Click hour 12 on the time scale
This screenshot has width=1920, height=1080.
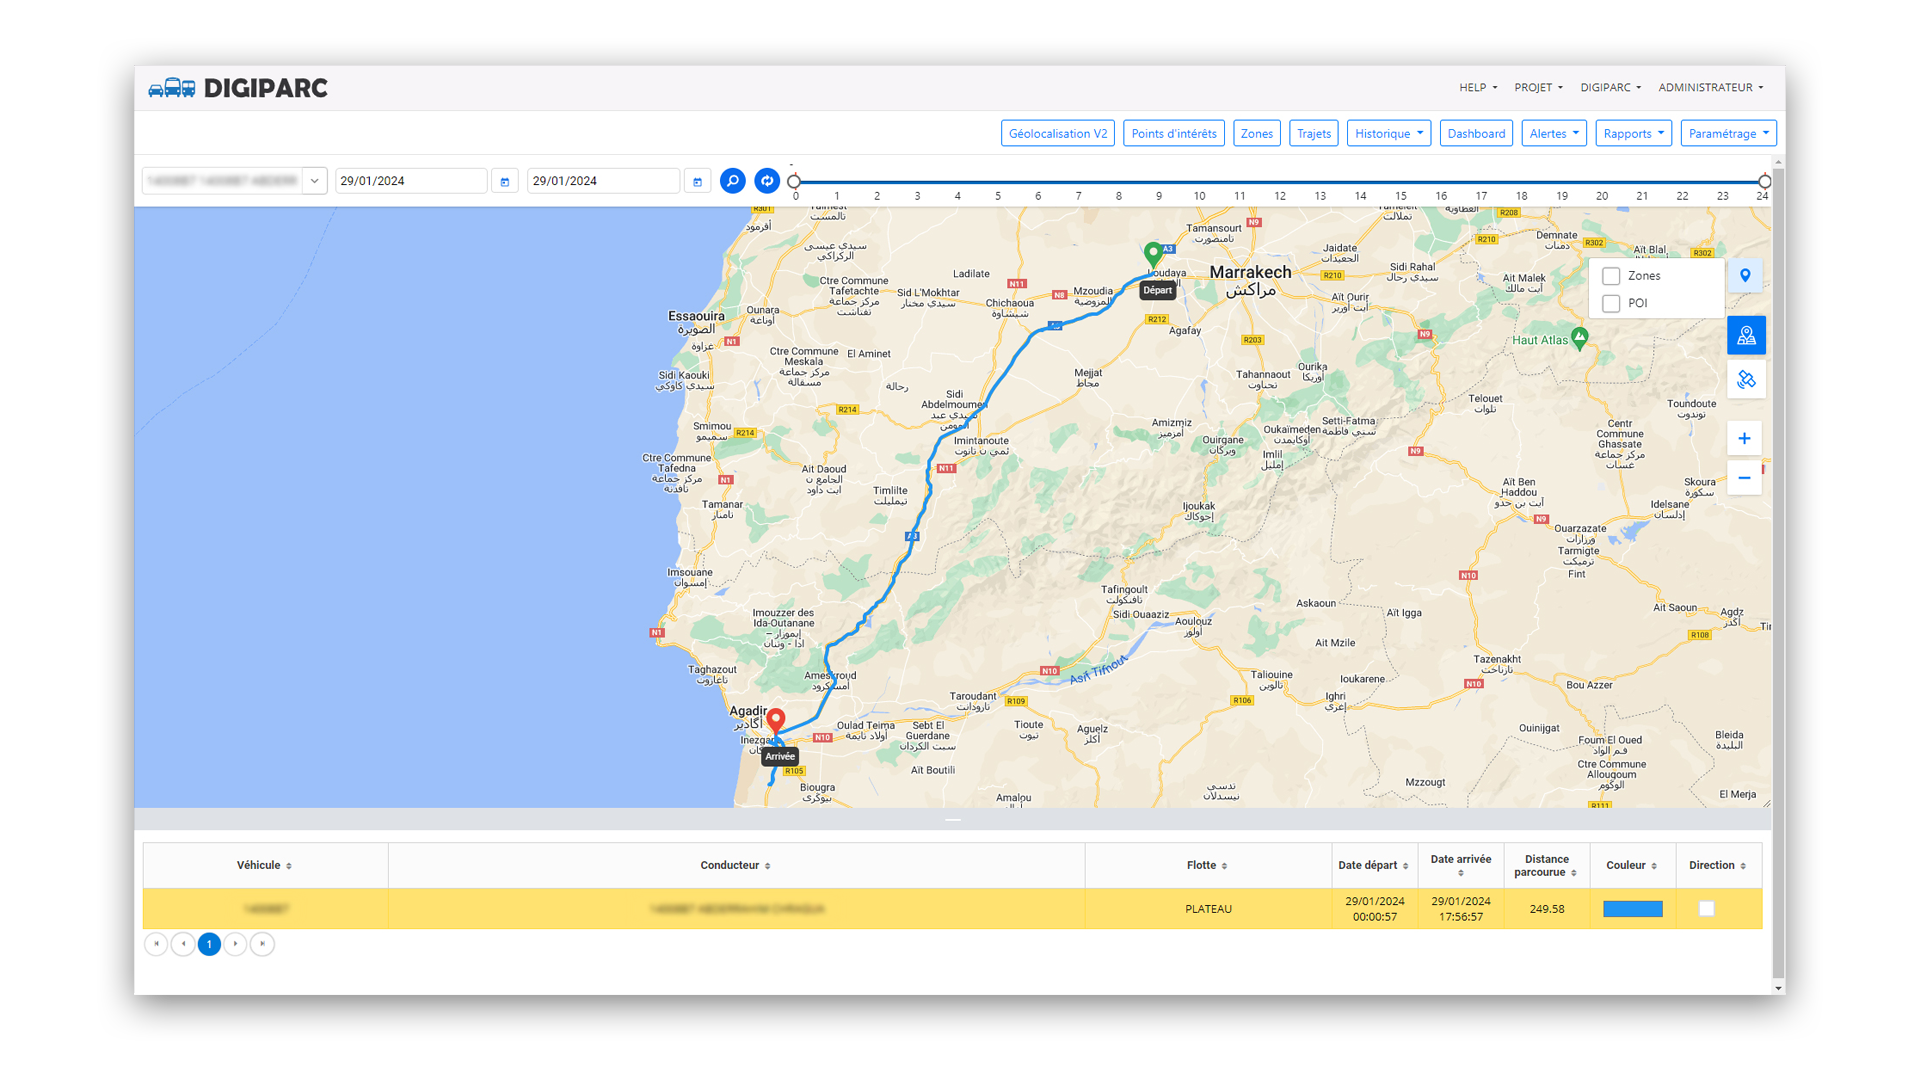[1280, 196]
